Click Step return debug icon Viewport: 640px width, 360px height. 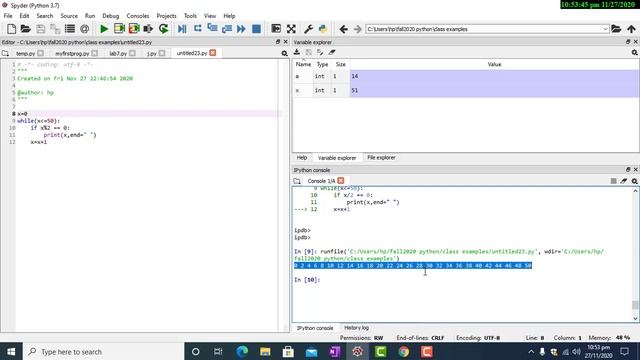click(x=227, y=29)
